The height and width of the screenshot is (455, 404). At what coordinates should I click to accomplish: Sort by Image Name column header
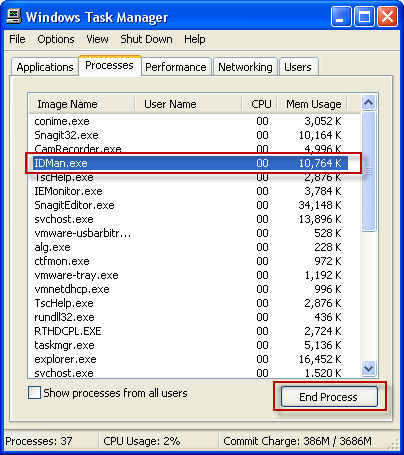coord(82,104)
